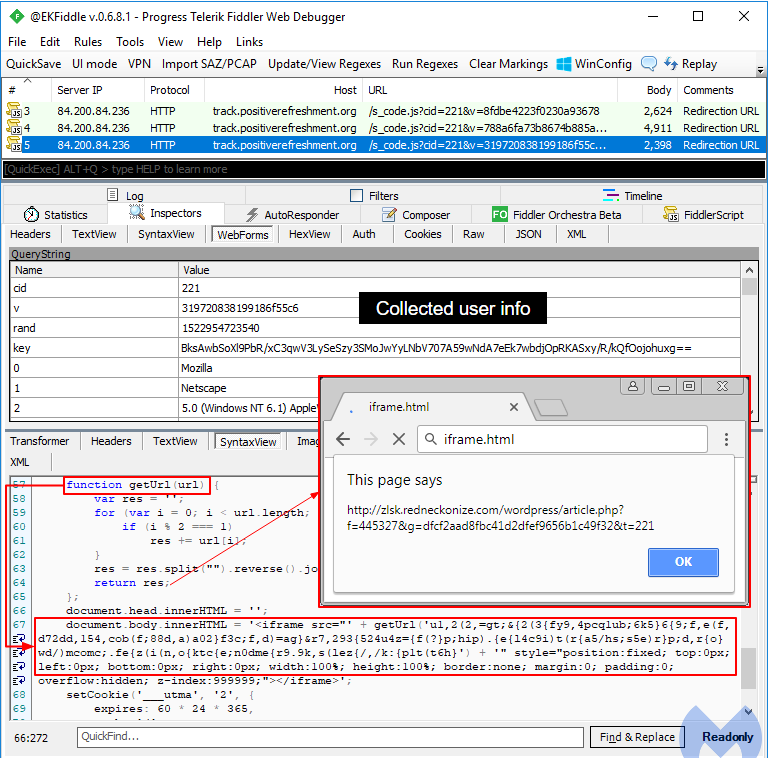Viewport: 769px width, 758px height.
Task: Switch to JSON tab
Action: coord(528,234)
